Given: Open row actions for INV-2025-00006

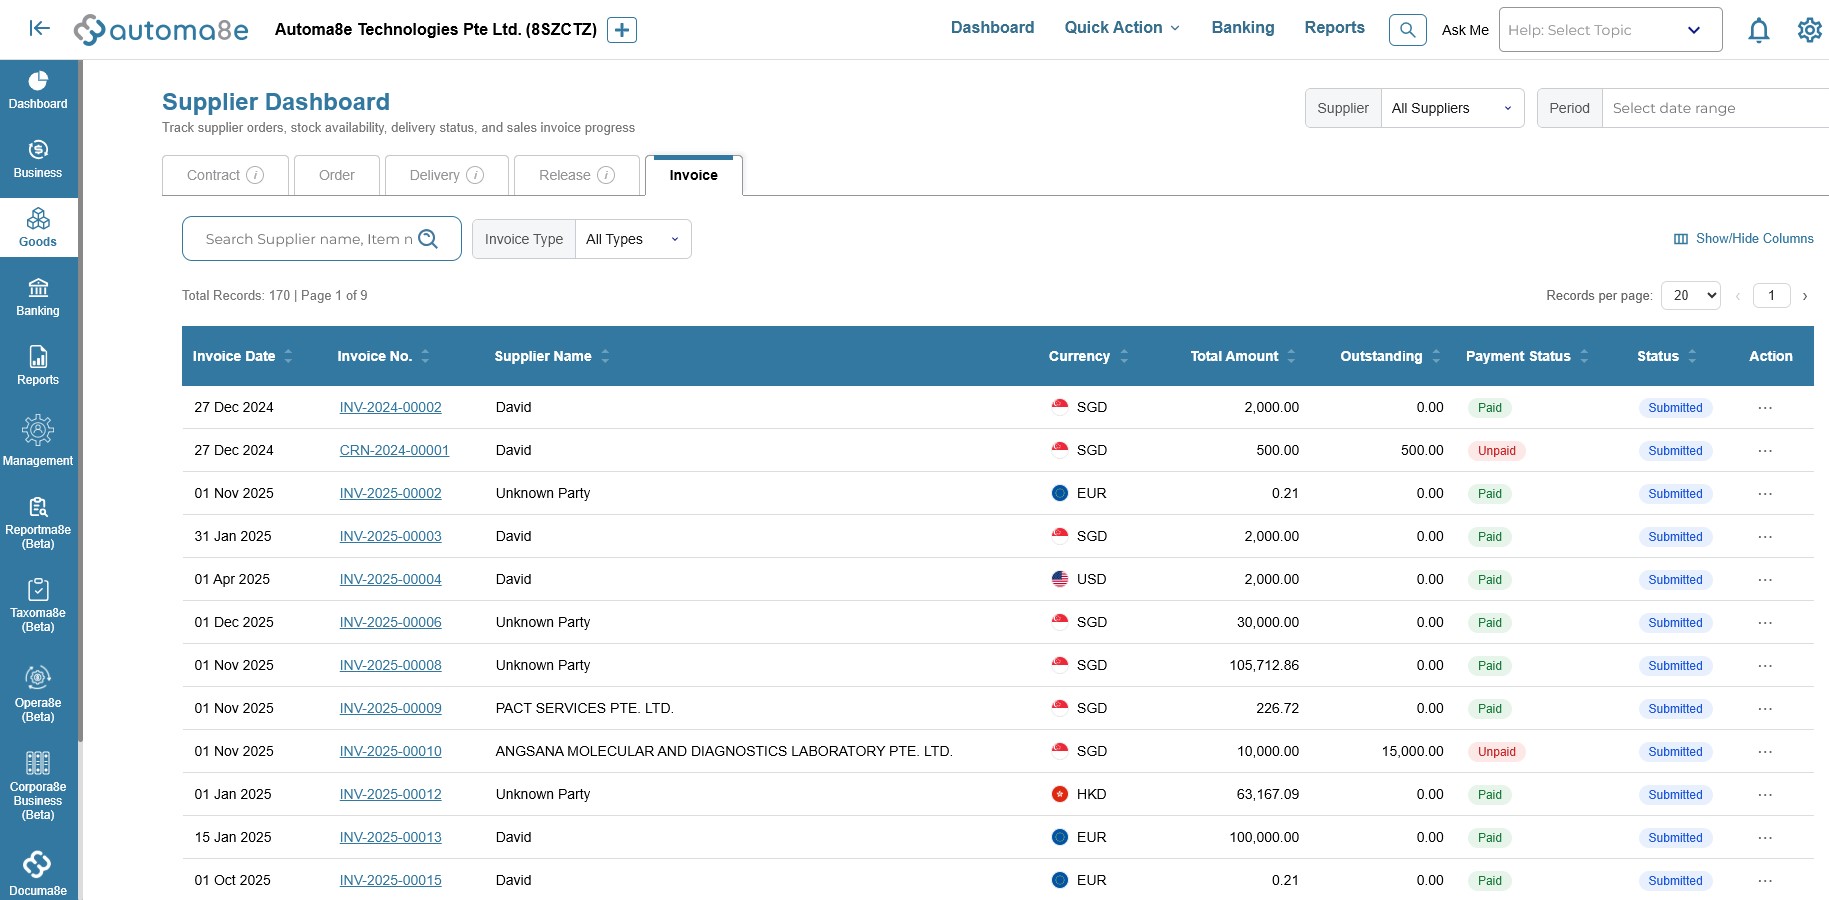Looking at the screenshot, I should (1765, 623).
